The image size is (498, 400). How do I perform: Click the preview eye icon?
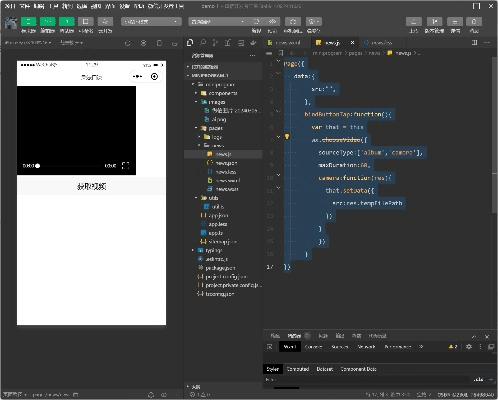[x=272, y=22]
